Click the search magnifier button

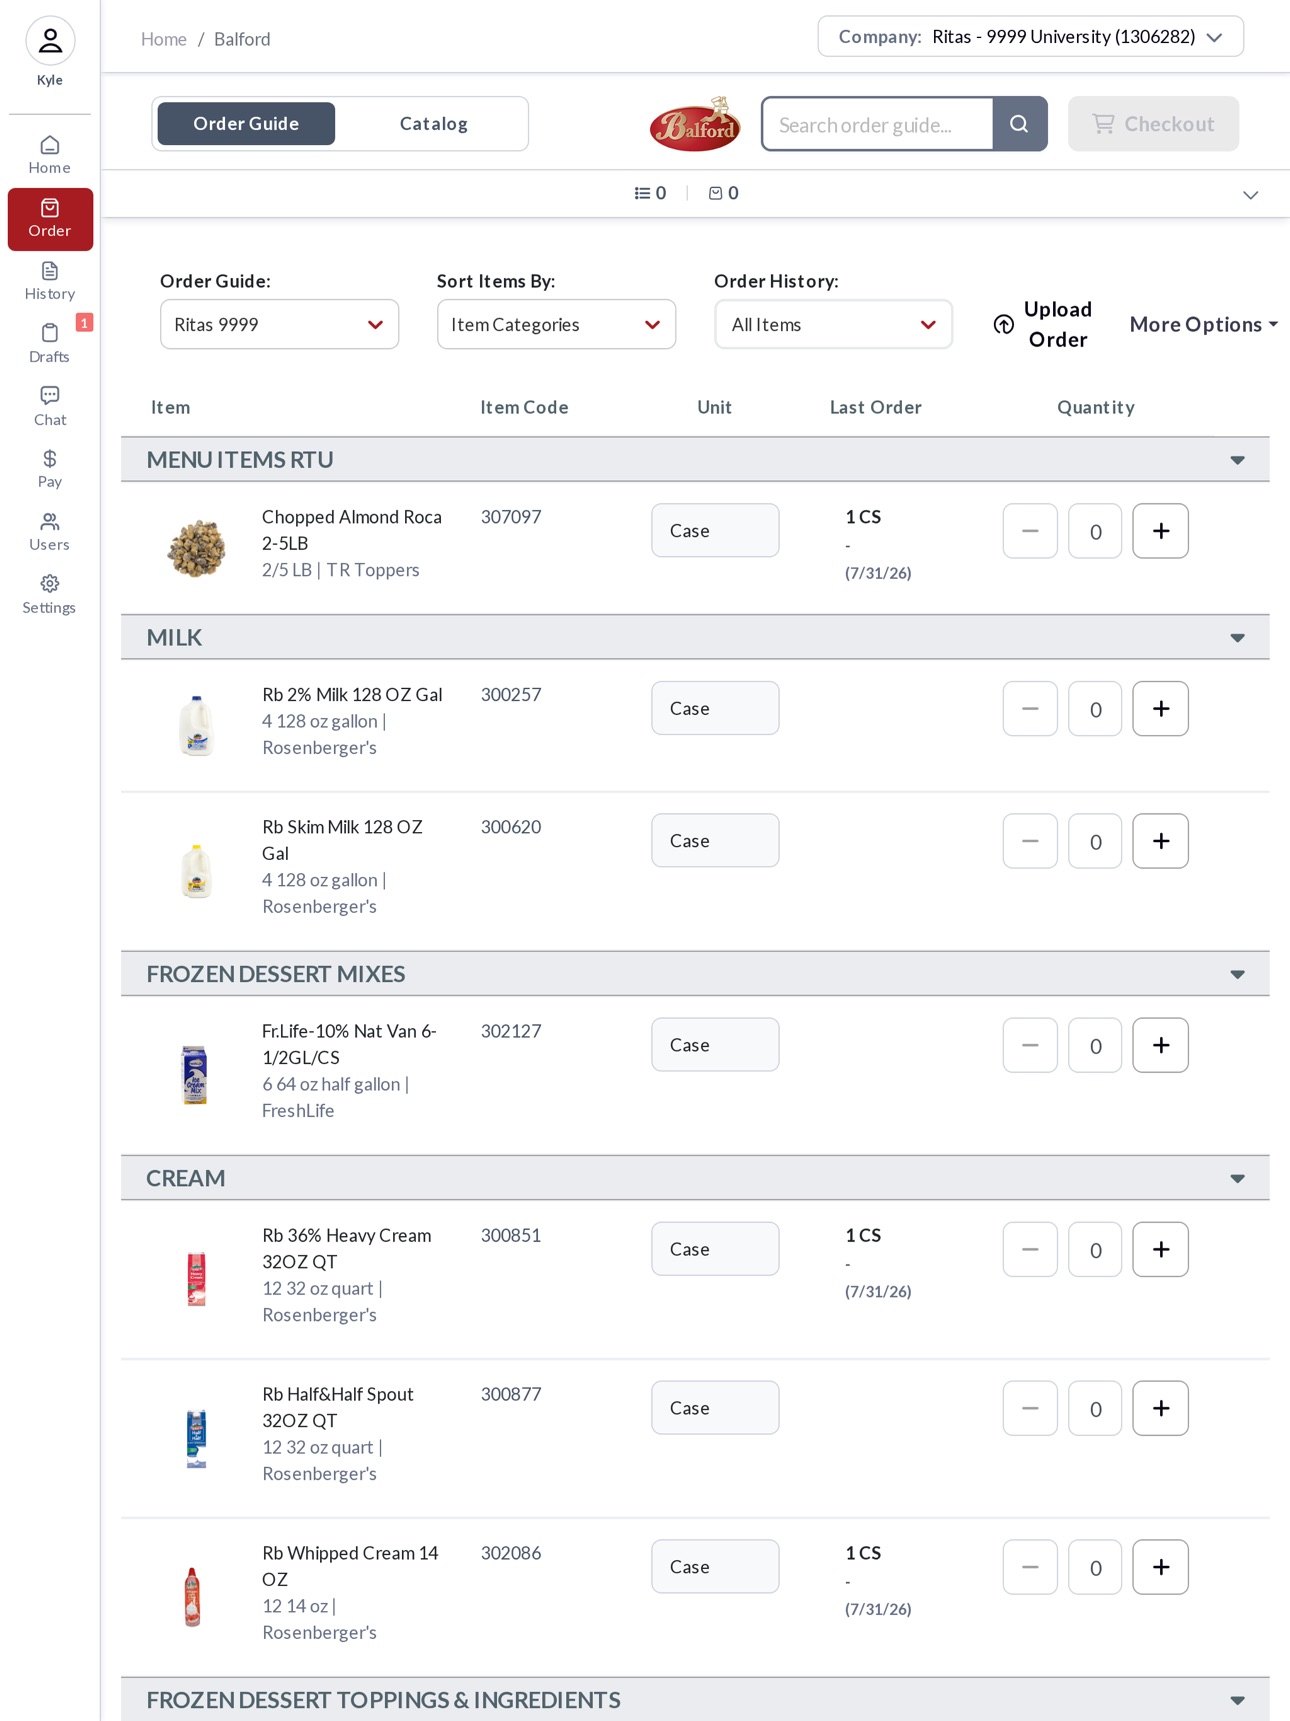pos(1020,124)
